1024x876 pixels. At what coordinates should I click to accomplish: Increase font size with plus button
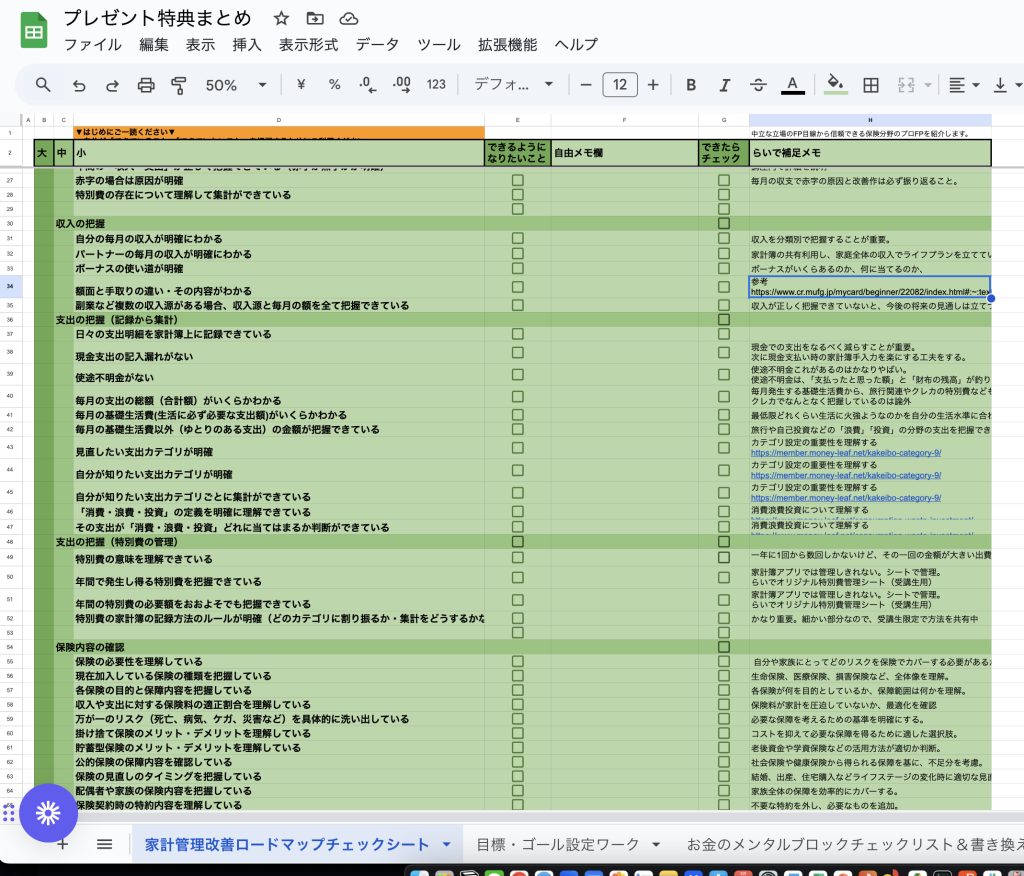pos(653,85)
